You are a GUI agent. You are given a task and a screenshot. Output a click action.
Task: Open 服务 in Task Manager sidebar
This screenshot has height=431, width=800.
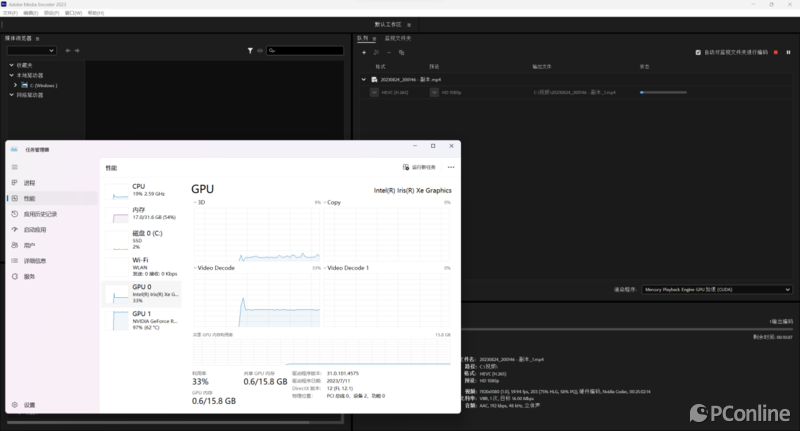(x=52, y=276)
